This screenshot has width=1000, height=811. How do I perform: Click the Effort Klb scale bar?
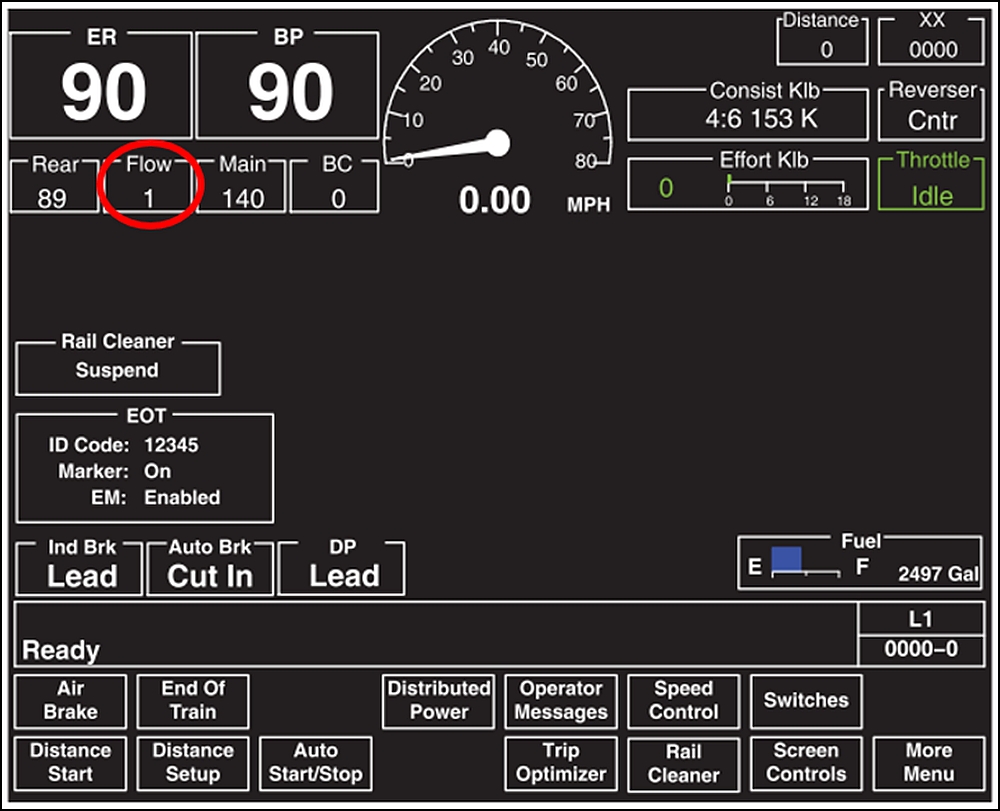(x=787, y=188)
